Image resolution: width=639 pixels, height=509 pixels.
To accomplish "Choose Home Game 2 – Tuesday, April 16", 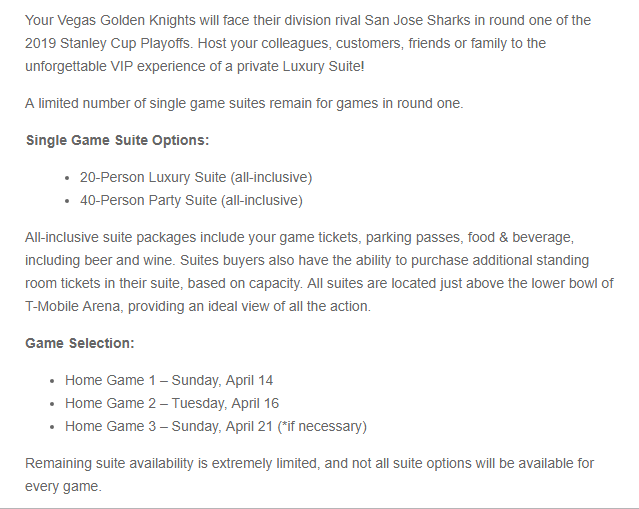I will tap(172, 403).
